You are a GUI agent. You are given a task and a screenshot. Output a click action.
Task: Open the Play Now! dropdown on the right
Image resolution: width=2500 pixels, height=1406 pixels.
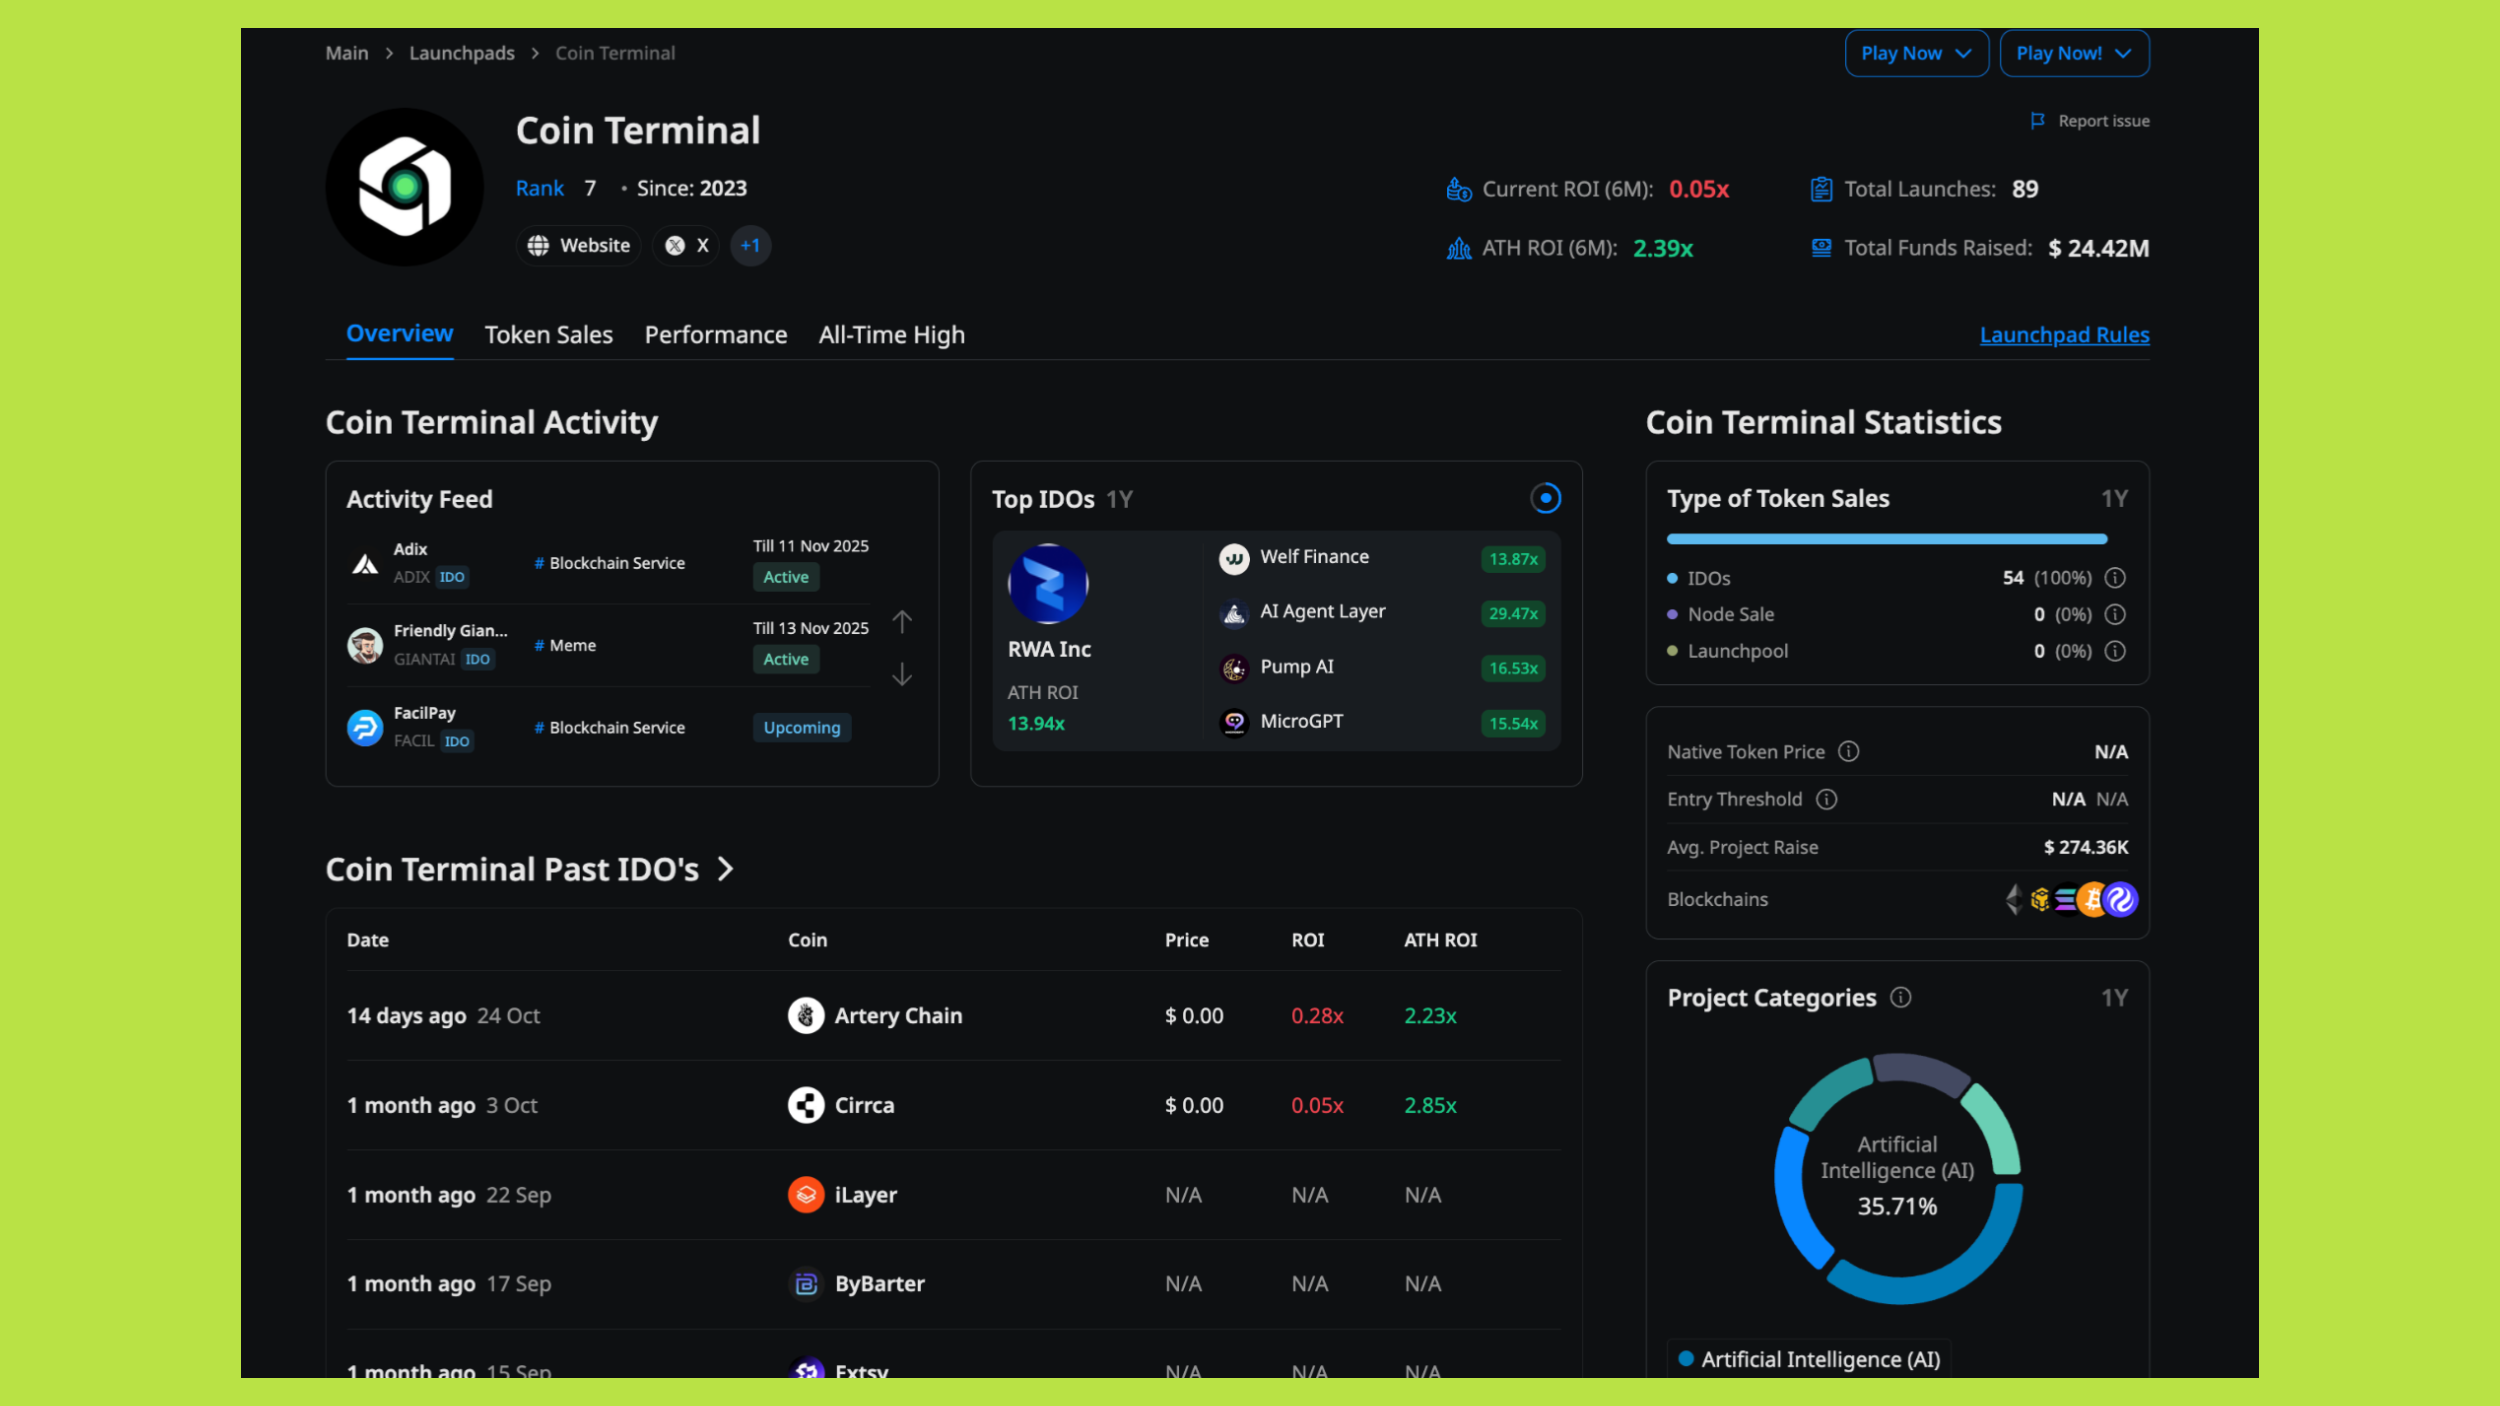[x=2074, y=53]
